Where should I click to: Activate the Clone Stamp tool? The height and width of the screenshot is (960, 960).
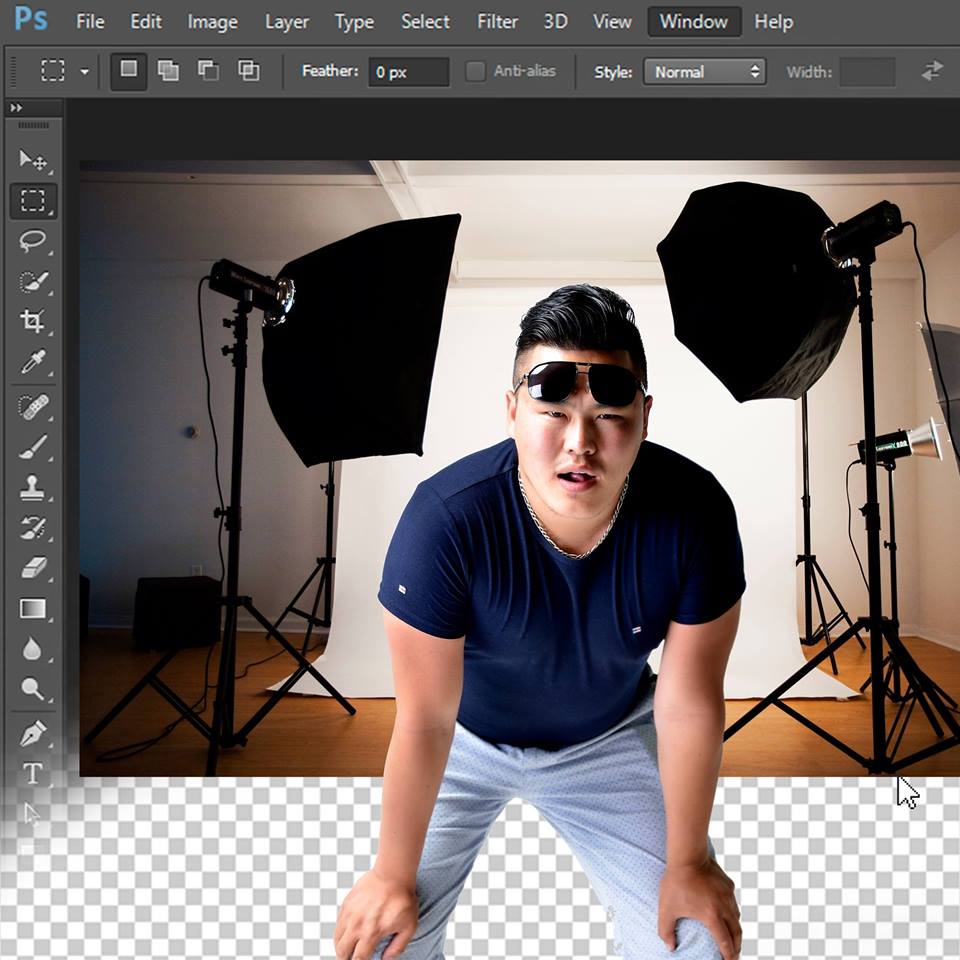(33, 487)
